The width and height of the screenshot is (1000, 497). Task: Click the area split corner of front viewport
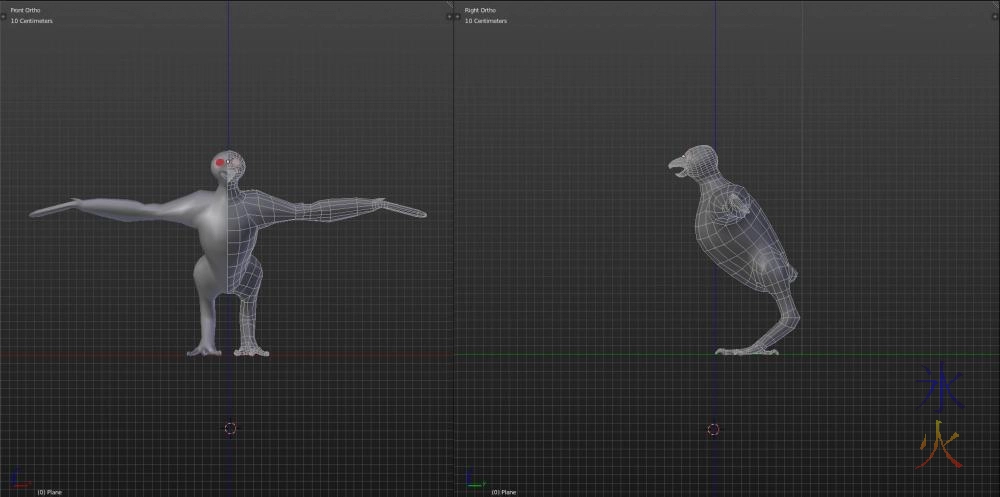pyautogui.click(x=449, y=4)
